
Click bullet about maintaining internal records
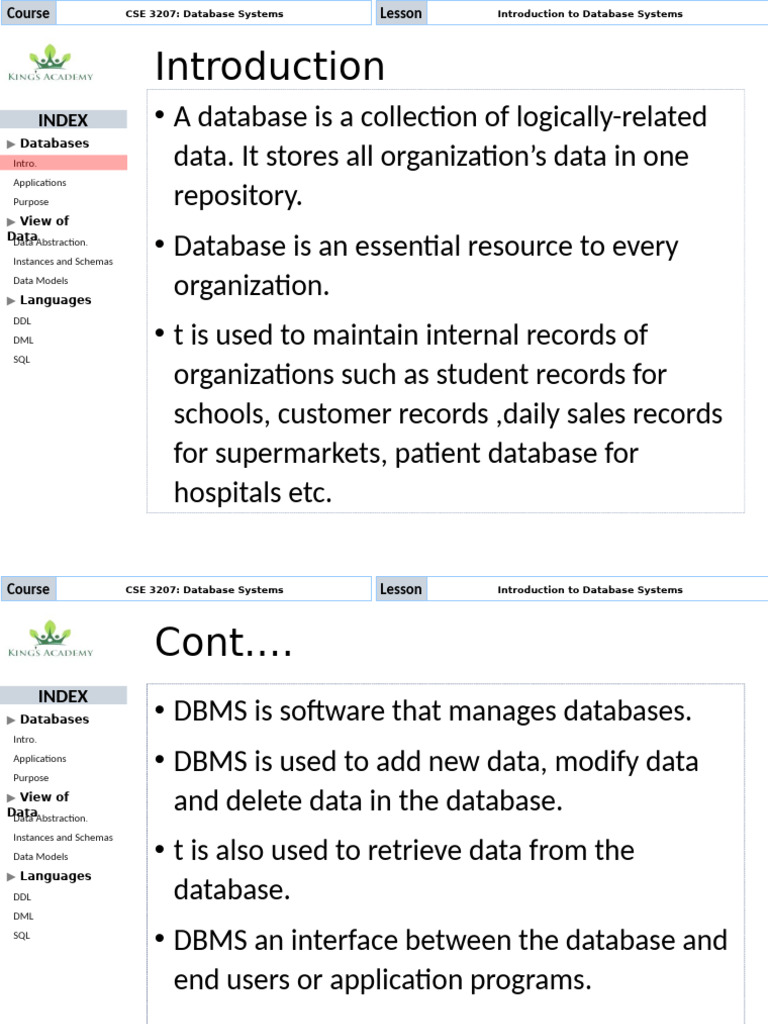439,414
